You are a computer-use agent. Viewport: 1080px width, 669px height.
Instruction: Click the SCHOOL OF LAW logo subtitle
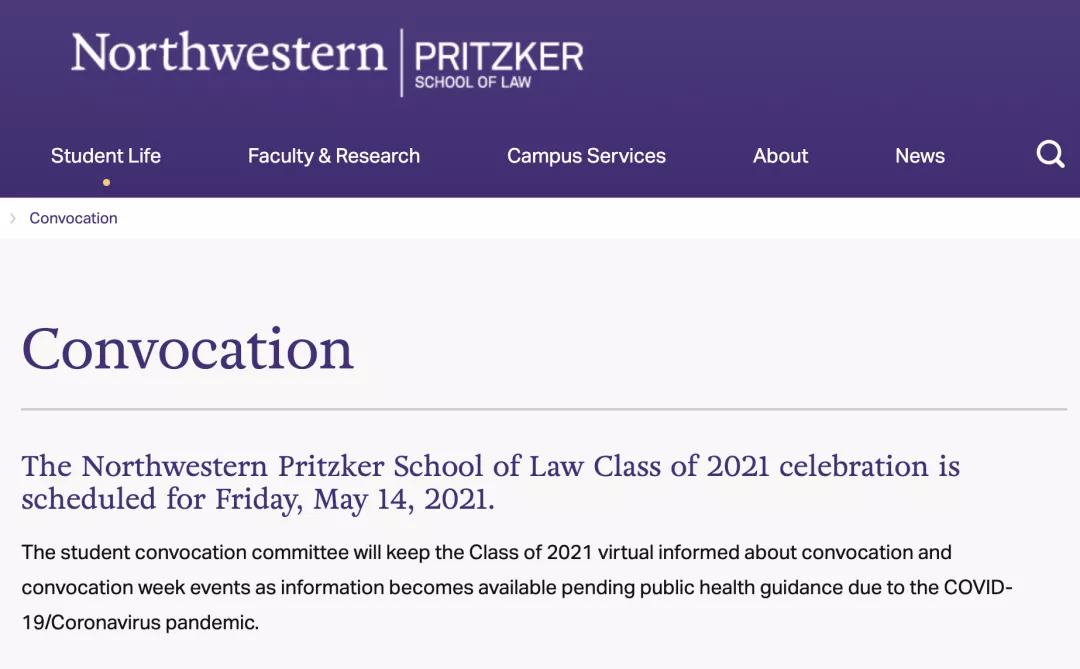click(x=472, y=83)
